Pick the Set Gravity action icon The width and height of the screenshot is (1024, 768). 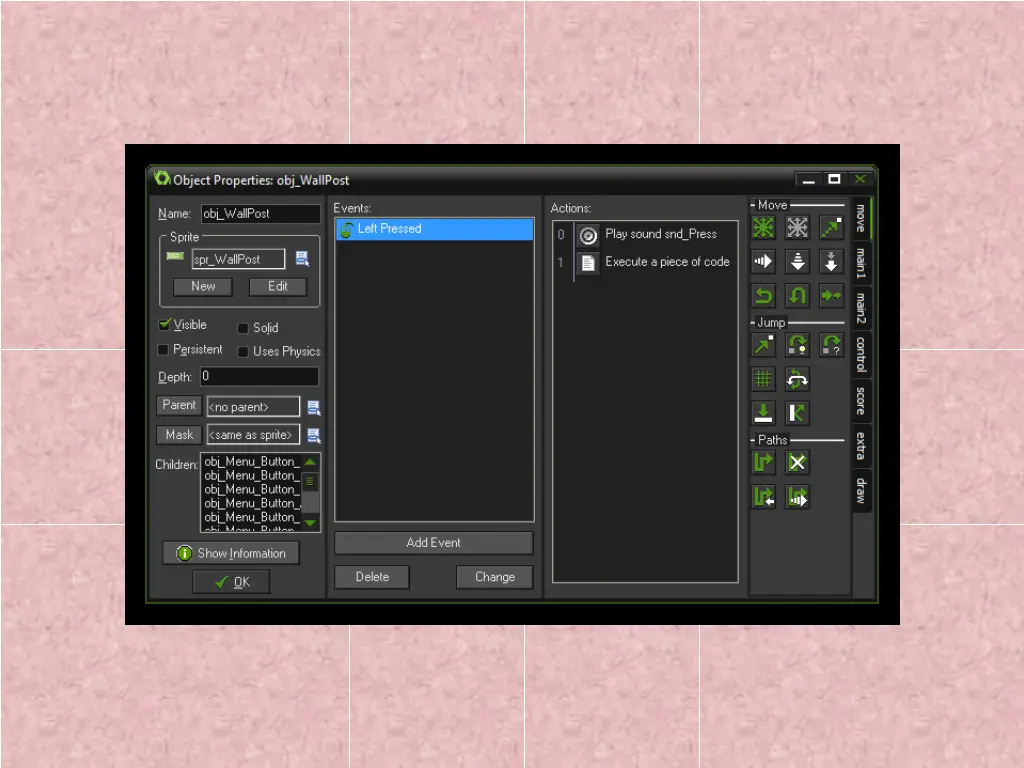click(830, 262)
